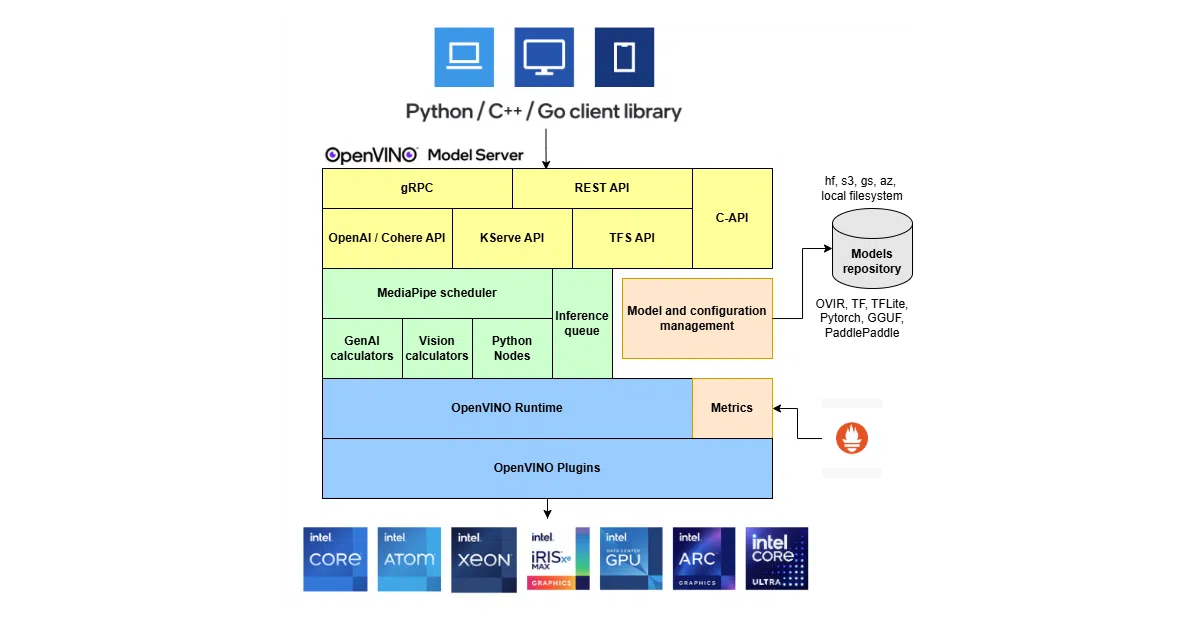Click the OpenVINO Model Server logo

pyautogui.click(x=424, y=155)
